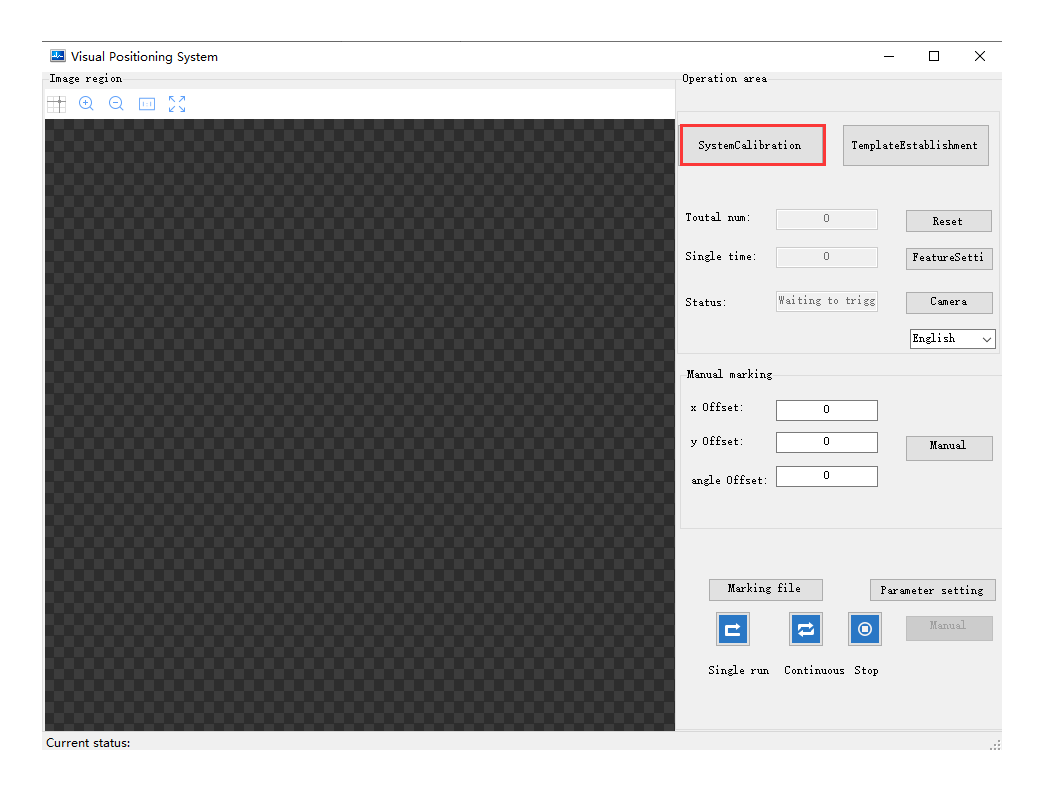Click the actual size 1:1 icon
Screen dimensions: 1037x785
tap(146, 104)
